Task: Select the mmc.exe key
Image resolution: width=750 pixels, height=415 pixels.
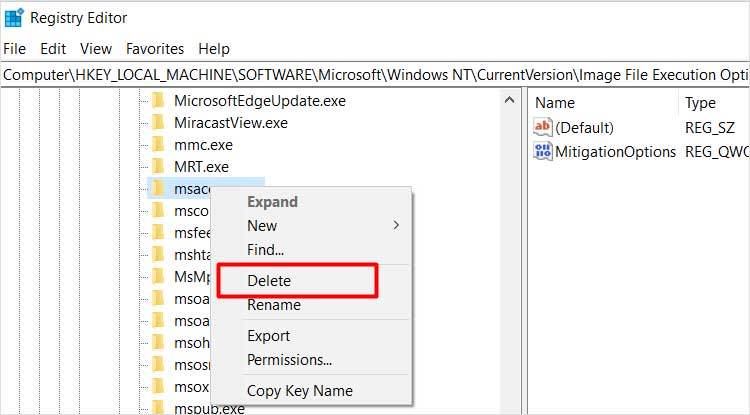Action: (203, 145)
